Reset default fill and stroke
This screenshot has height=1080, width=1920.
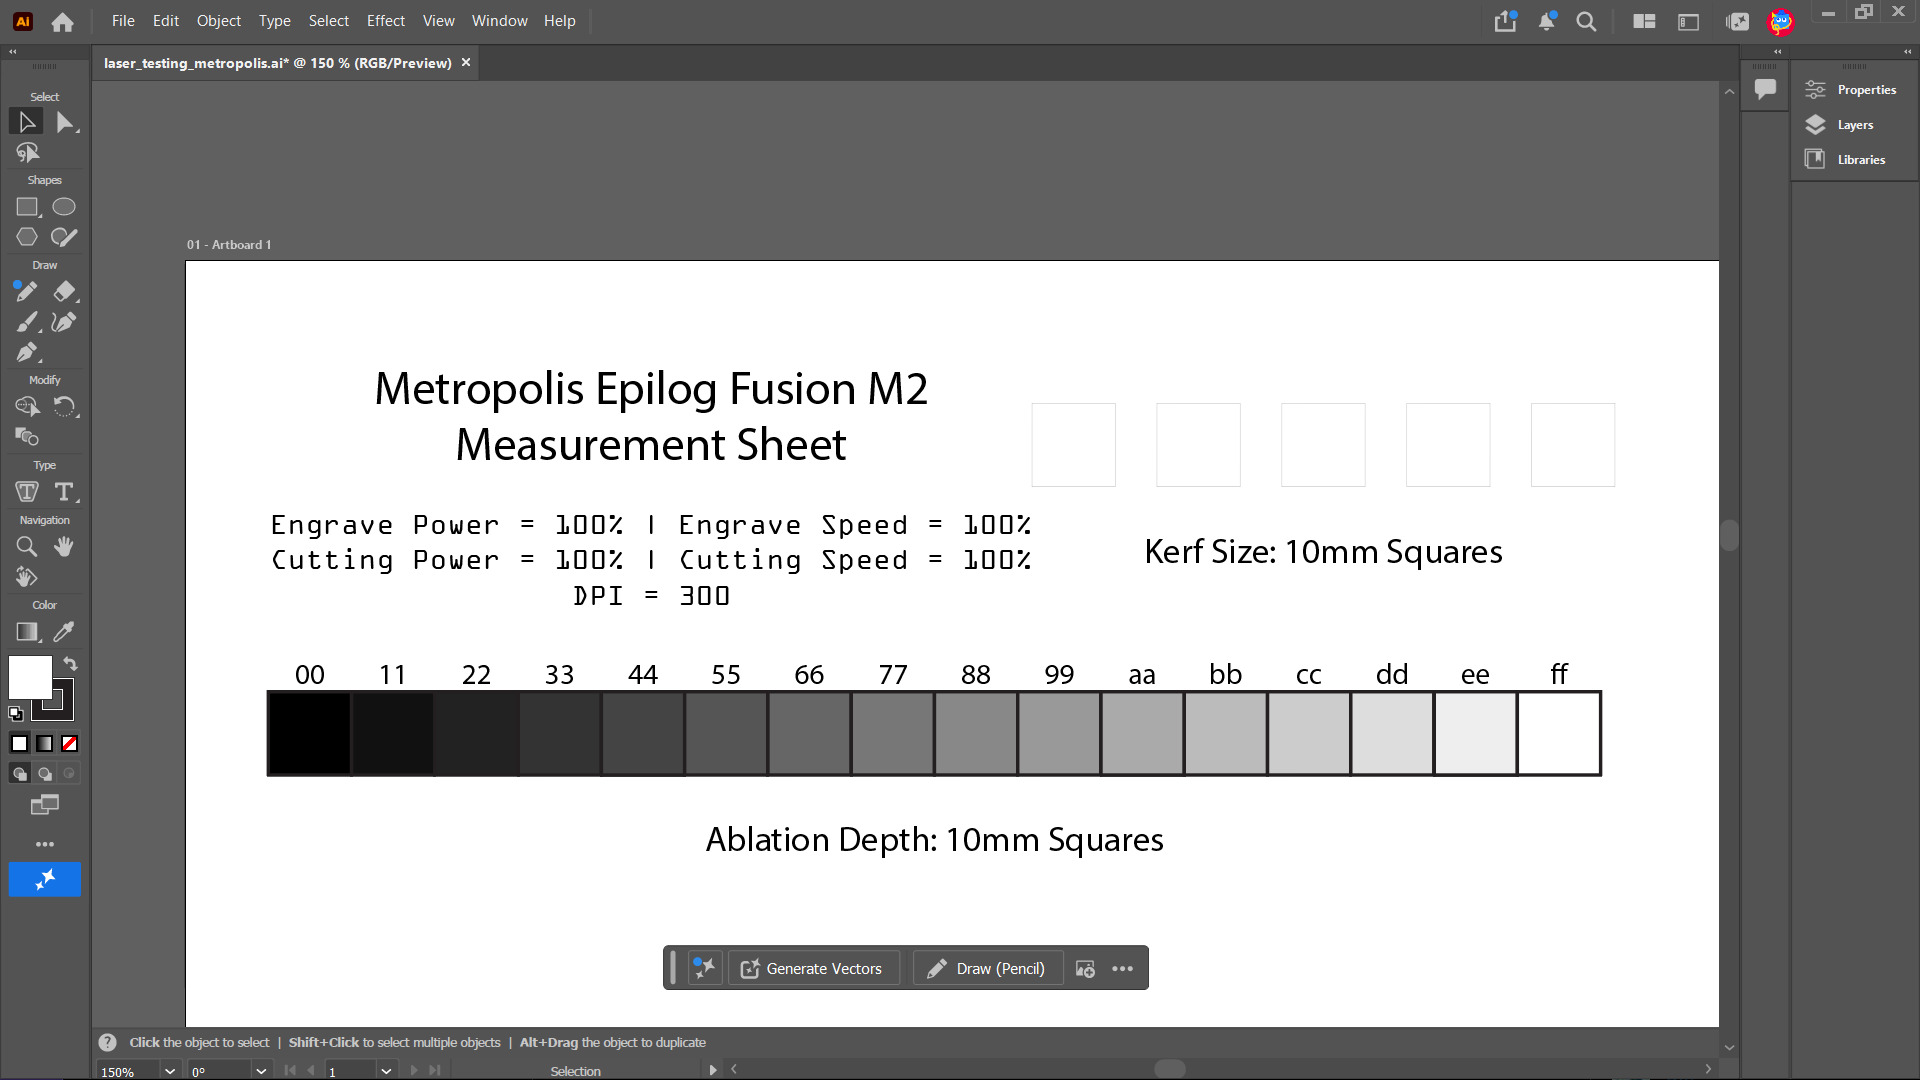(x=16, y=714)
